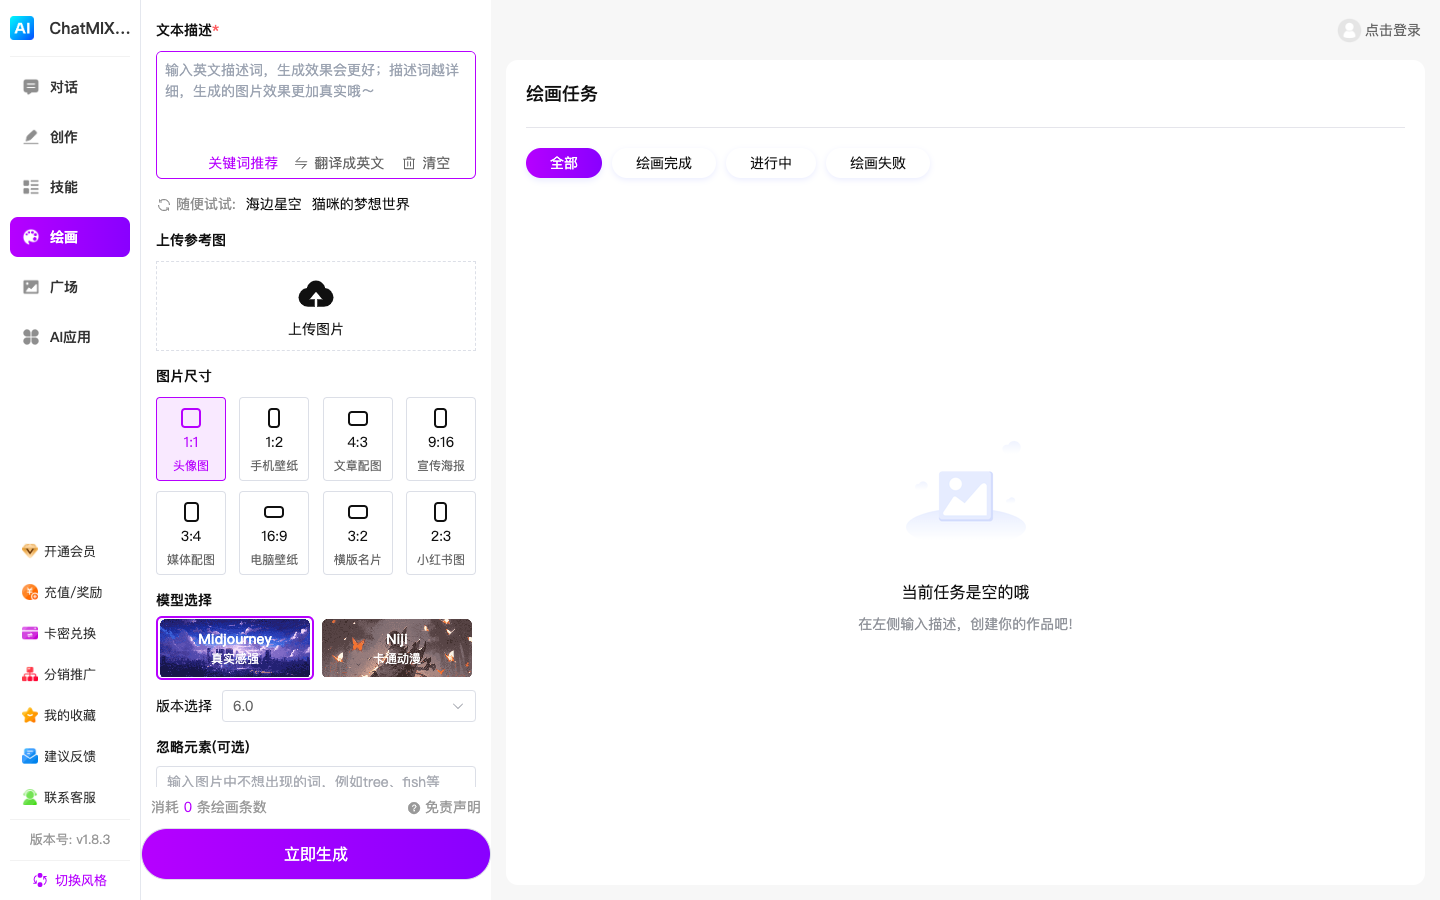Select the Niji 卡通动漫 model
Image resolution: width=1440 pixels, height=900 pixels.
(397, 648)
